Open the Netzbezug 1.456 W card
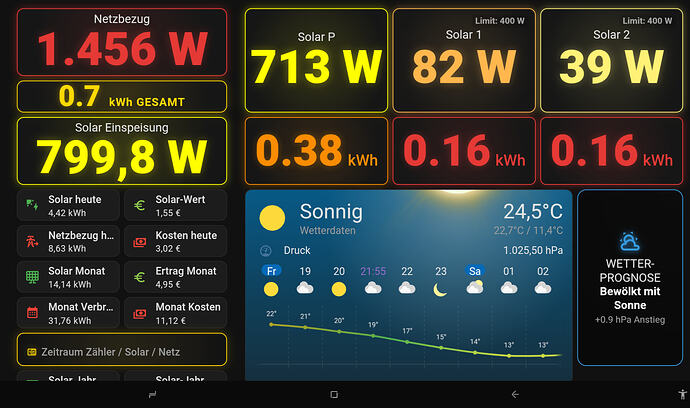 pyautogui.click(x=122, y=42)
